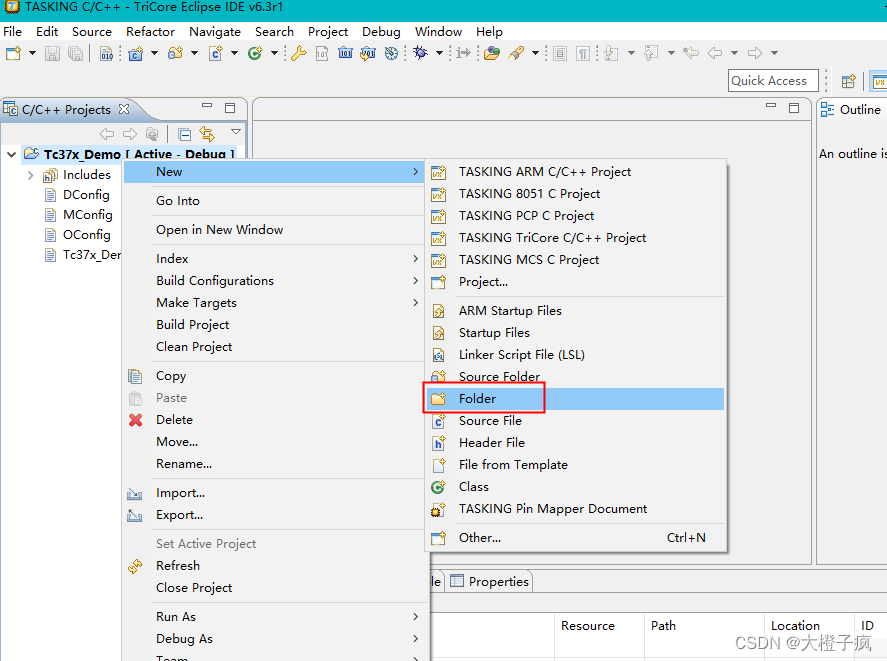Click Delete in context menu
The width and height of the screenshot is (887, 661).
(x=274, y=420)
